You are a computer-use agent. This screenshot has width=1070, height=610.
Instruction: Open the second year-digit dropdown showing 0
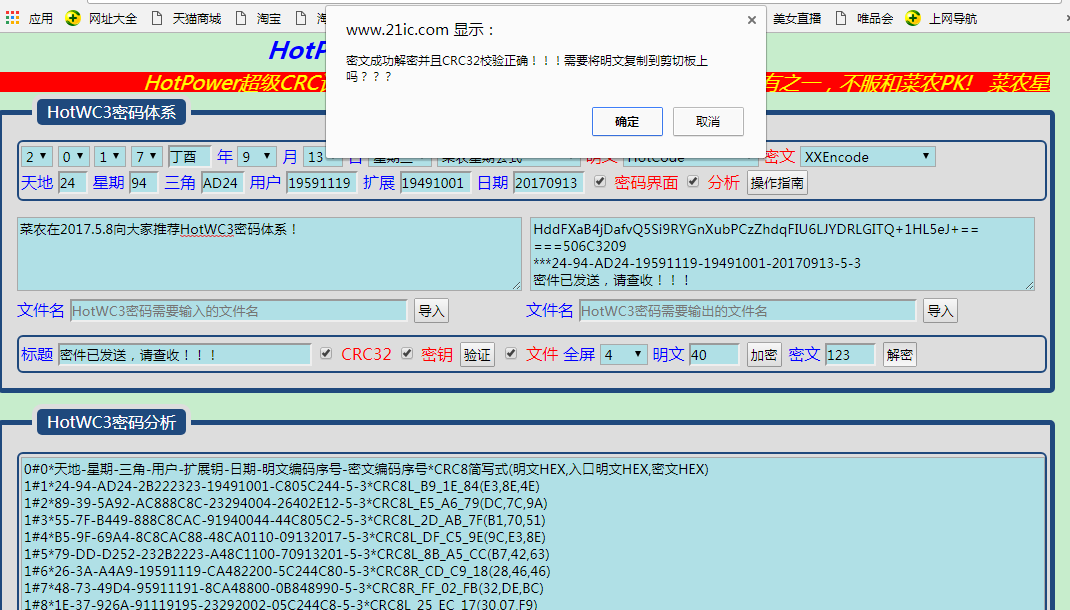(x=73, y=157)
